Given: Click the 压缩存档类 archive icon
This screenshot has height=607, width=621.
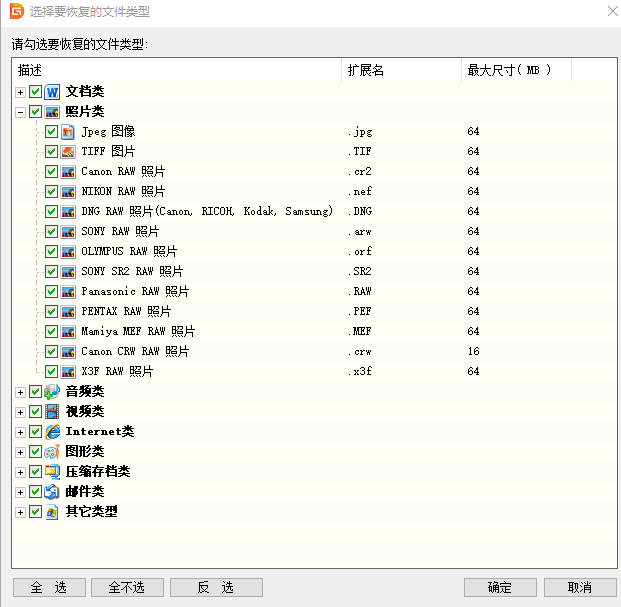Looking at the screenshot, I should click(x=52, y=472).
